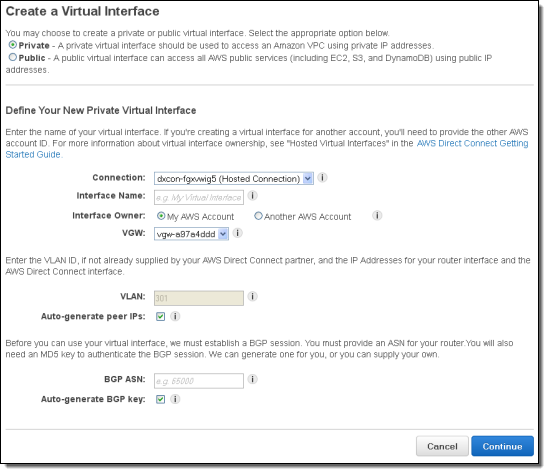The height and width of the screenshot is (475, 550).
Task: Uncheck the Auto-generate peer IPs checkbox
Action: click(160, 316)
